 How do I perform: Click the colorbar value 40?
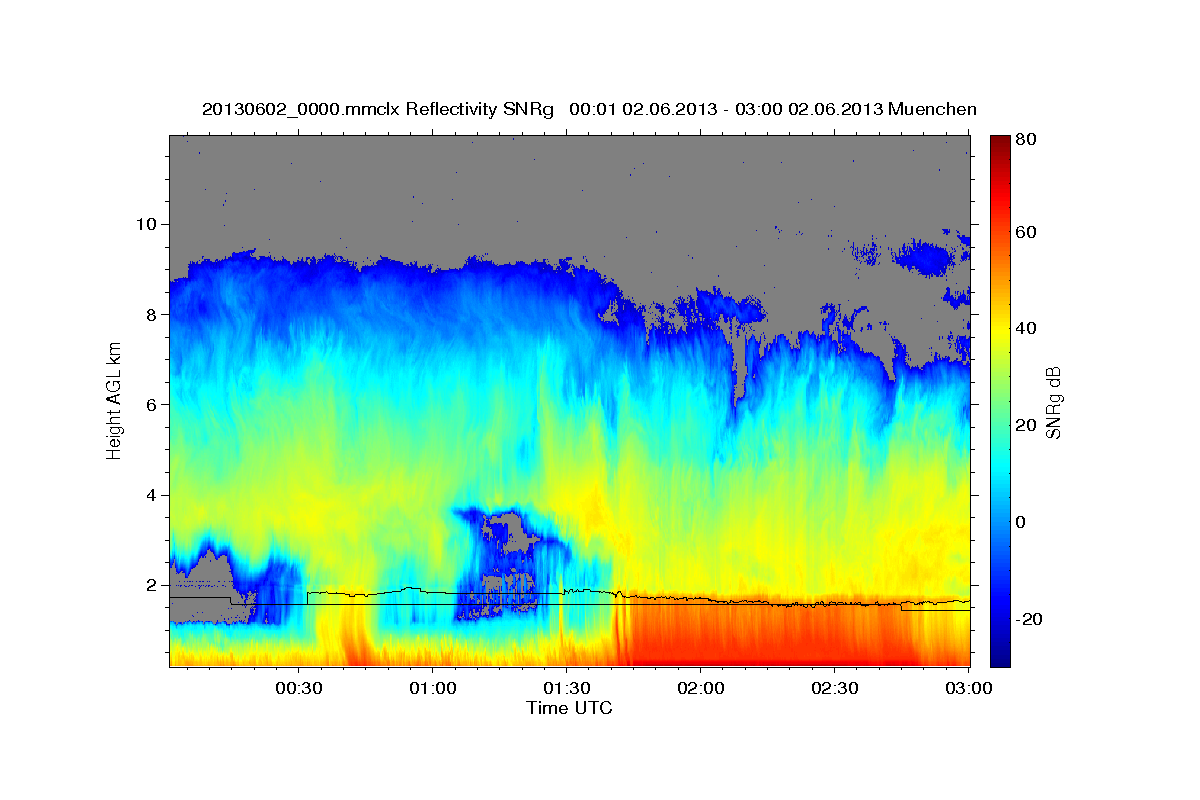(1027, 328)
